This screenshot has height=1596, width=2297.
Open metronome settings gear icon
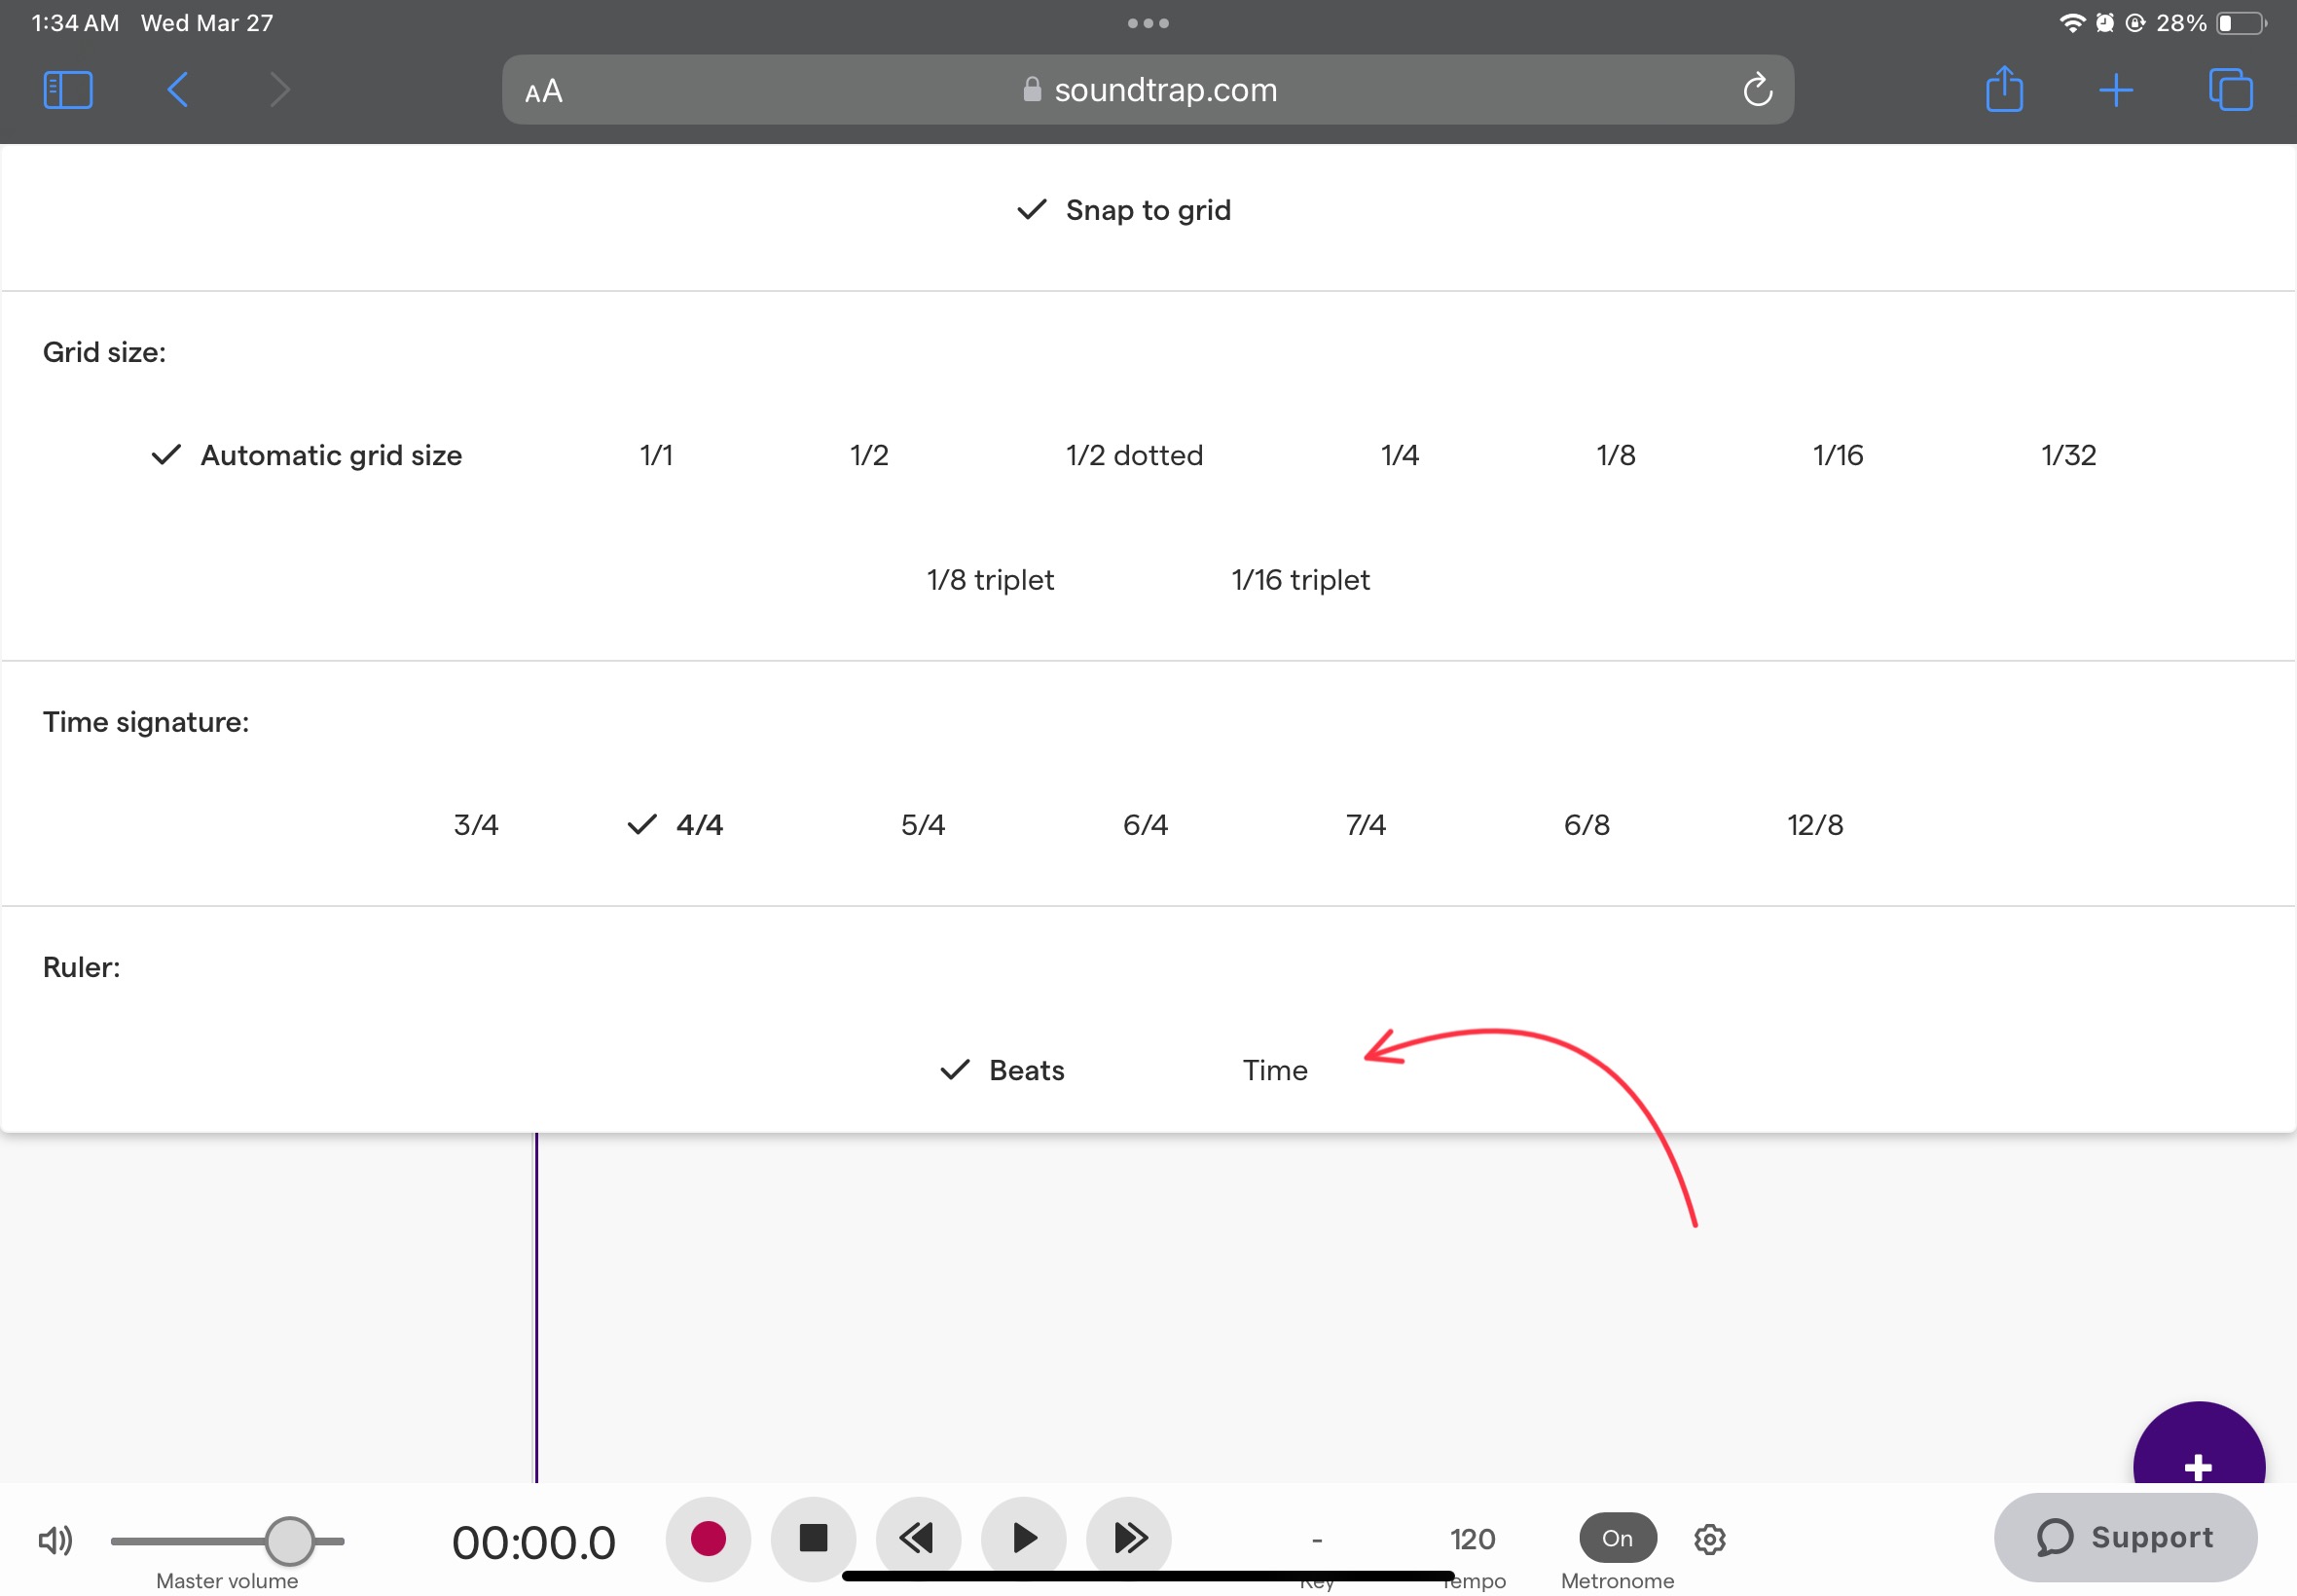pos(1709,1539)
